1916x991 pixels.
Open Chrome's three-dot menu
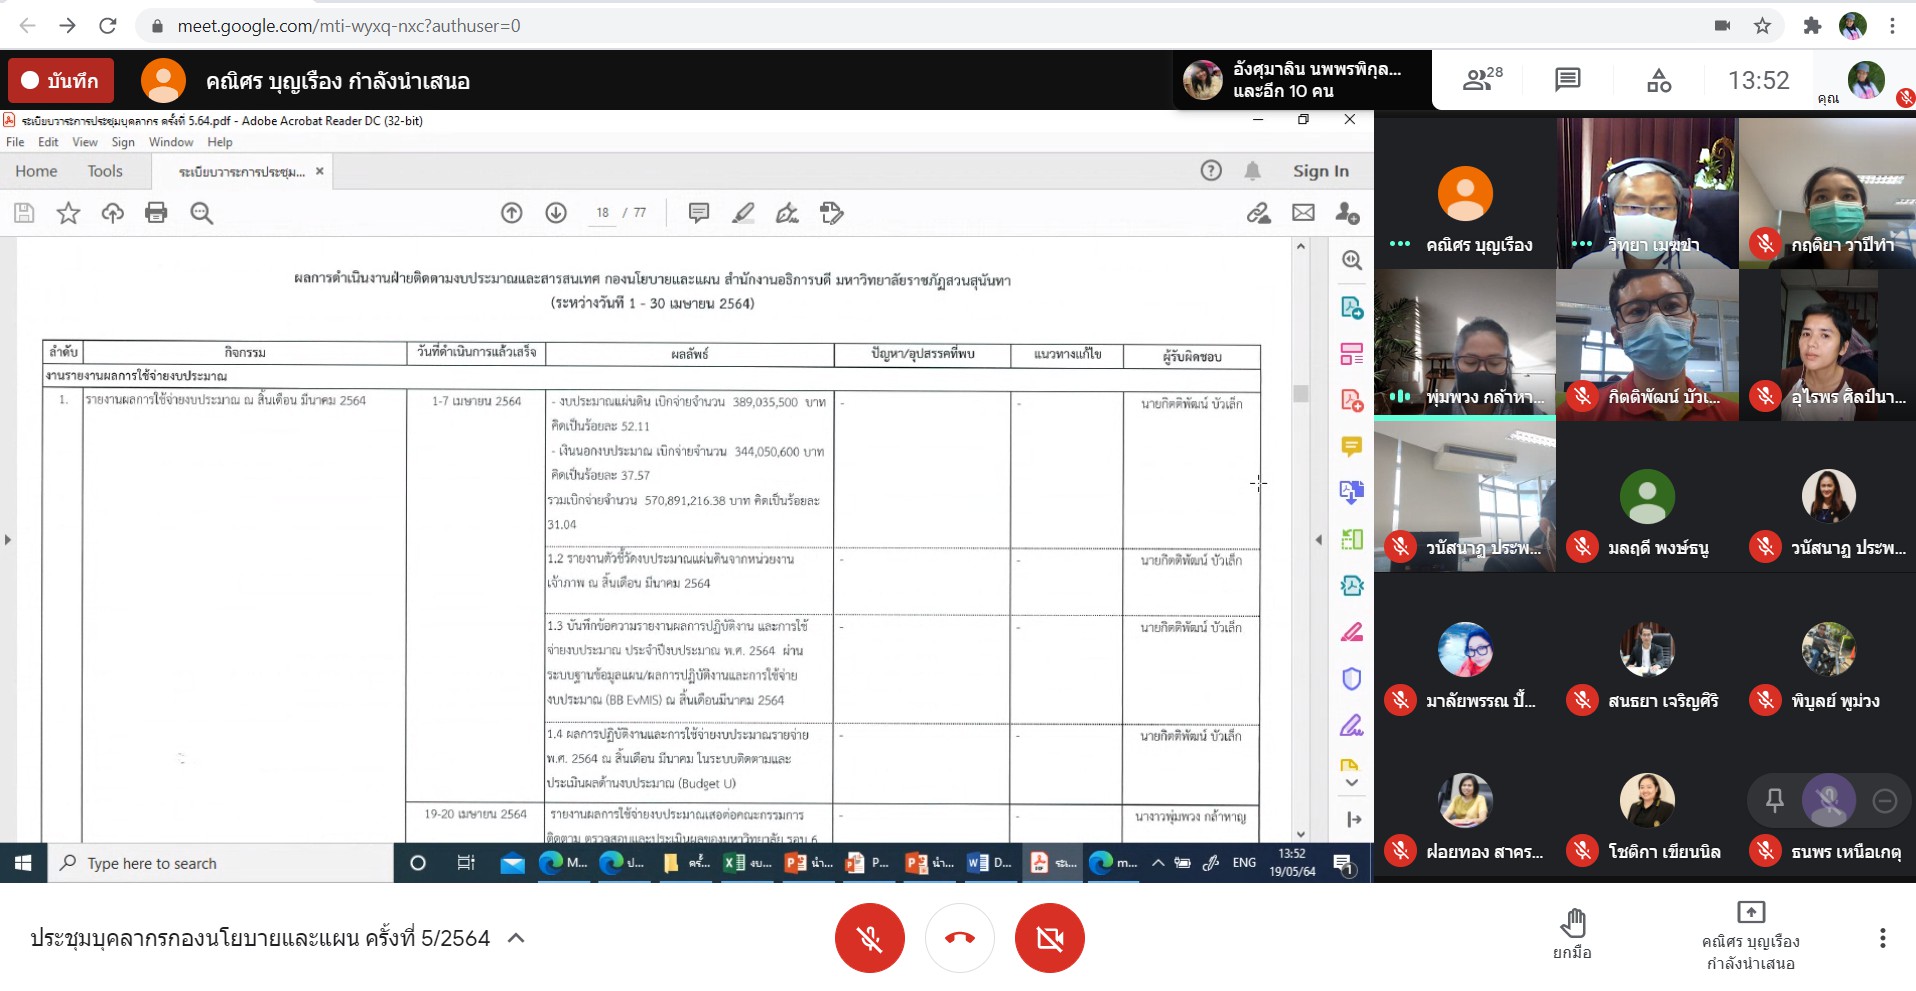click(1892, 26)
